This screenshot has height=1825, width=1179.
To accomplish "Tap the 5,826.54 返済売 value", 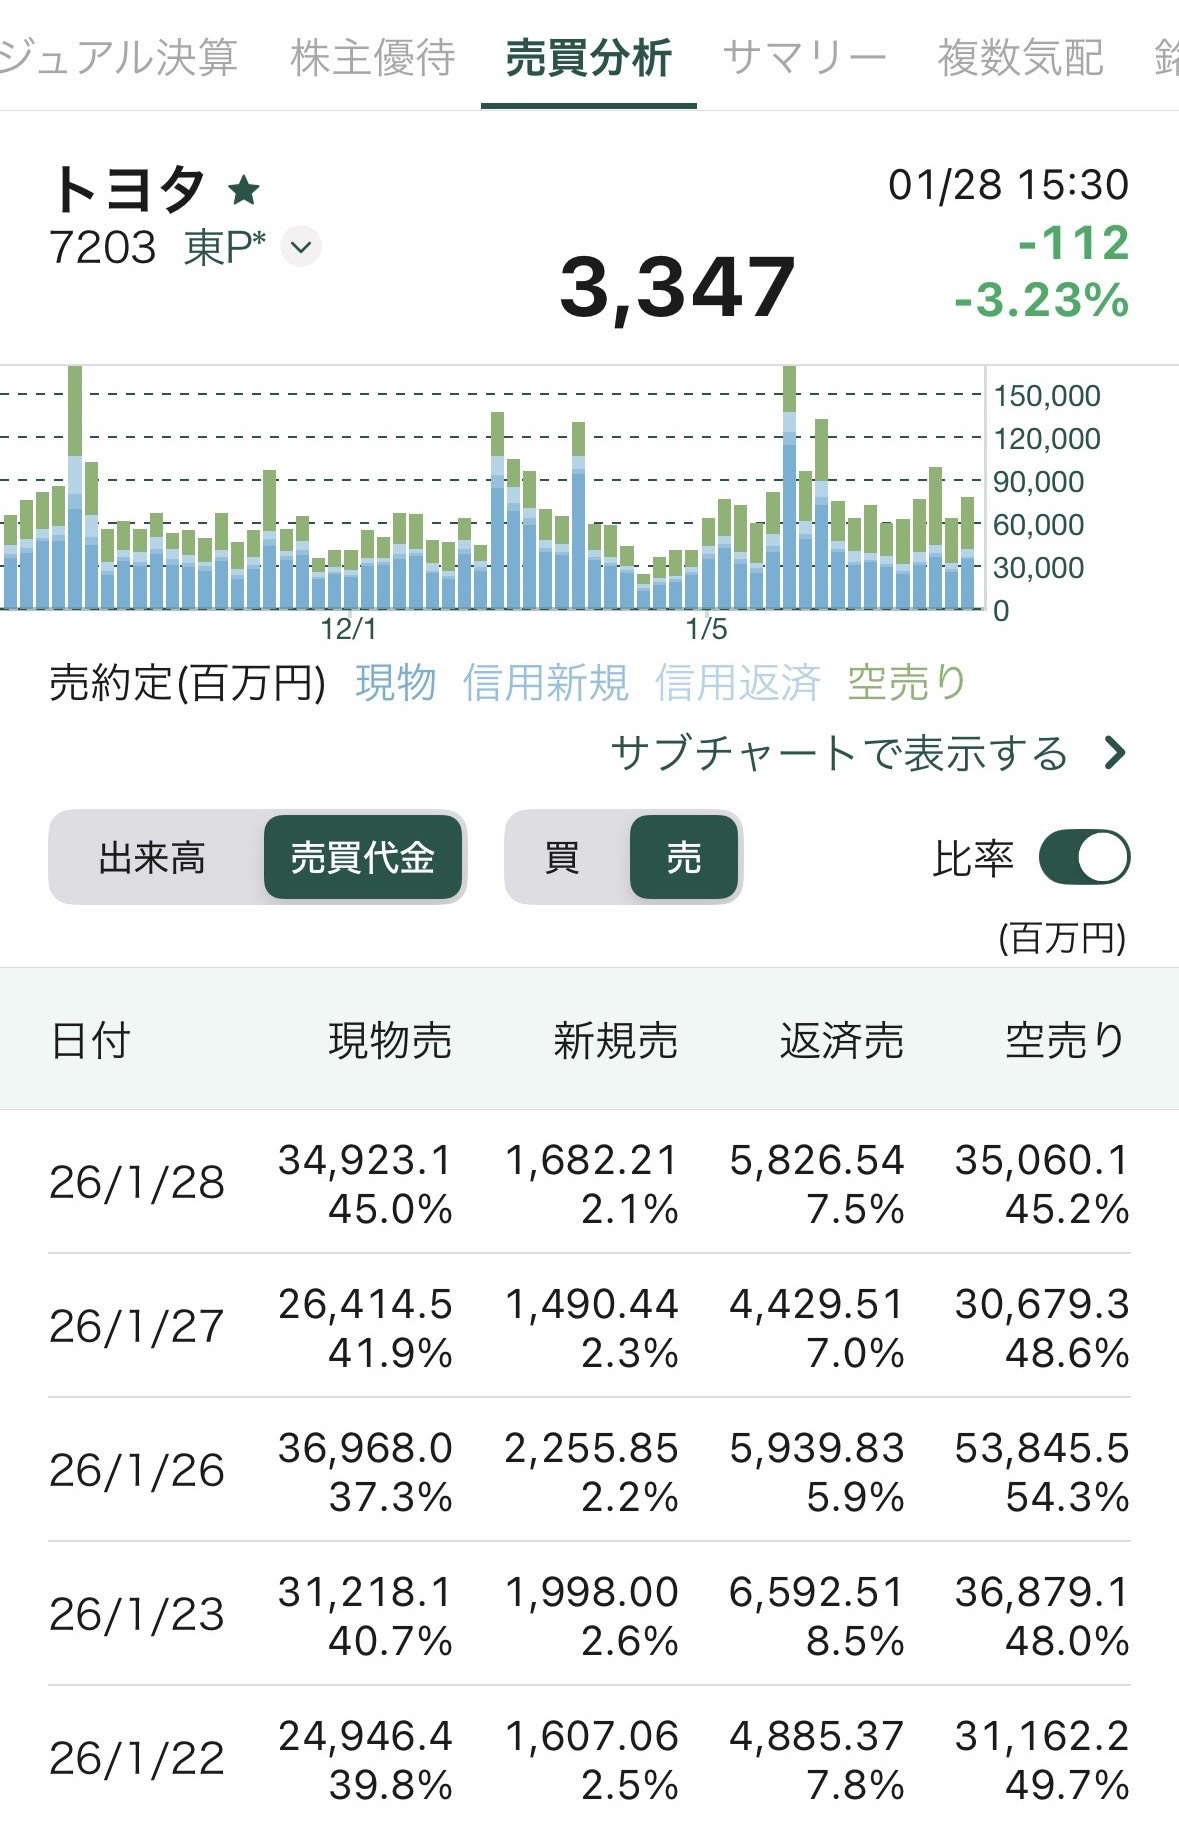I will tap(817, 1160).
